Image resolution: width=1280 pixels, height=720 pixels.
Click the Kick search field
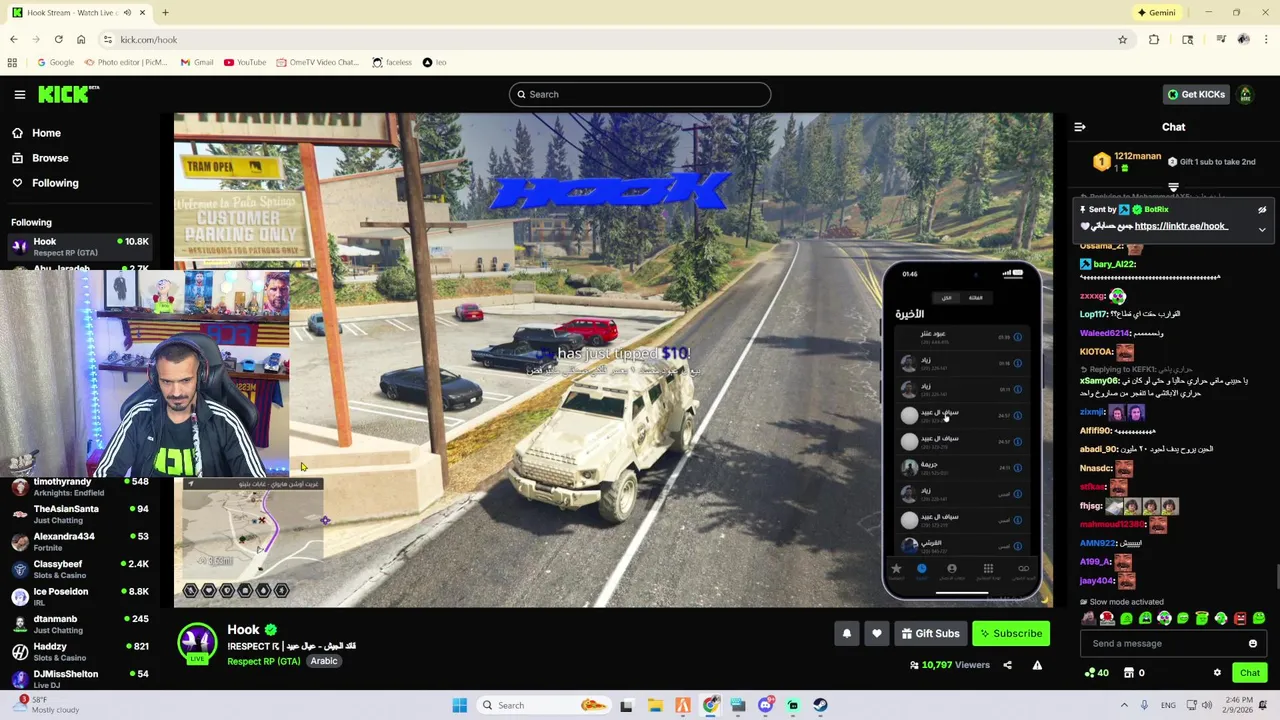[640, 94]
